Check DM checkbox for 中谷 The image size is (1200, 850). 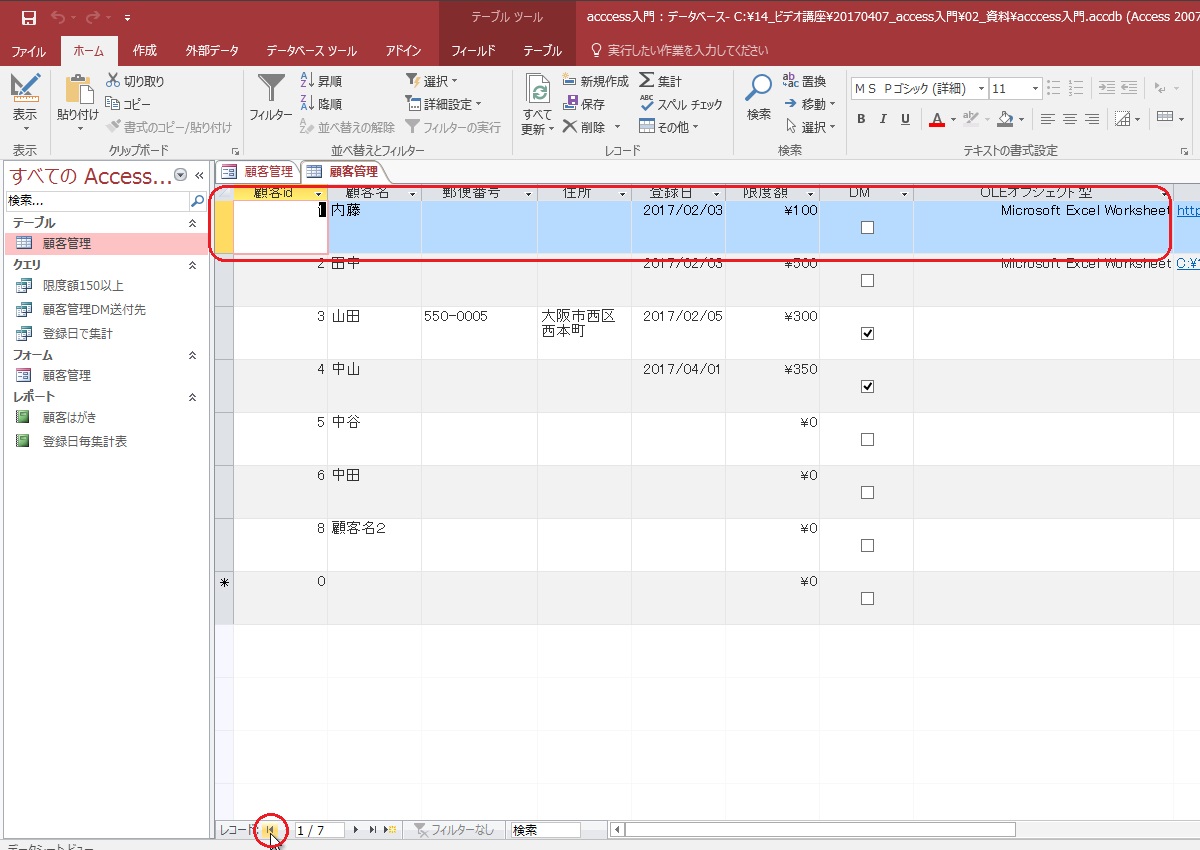pos(867,439)
